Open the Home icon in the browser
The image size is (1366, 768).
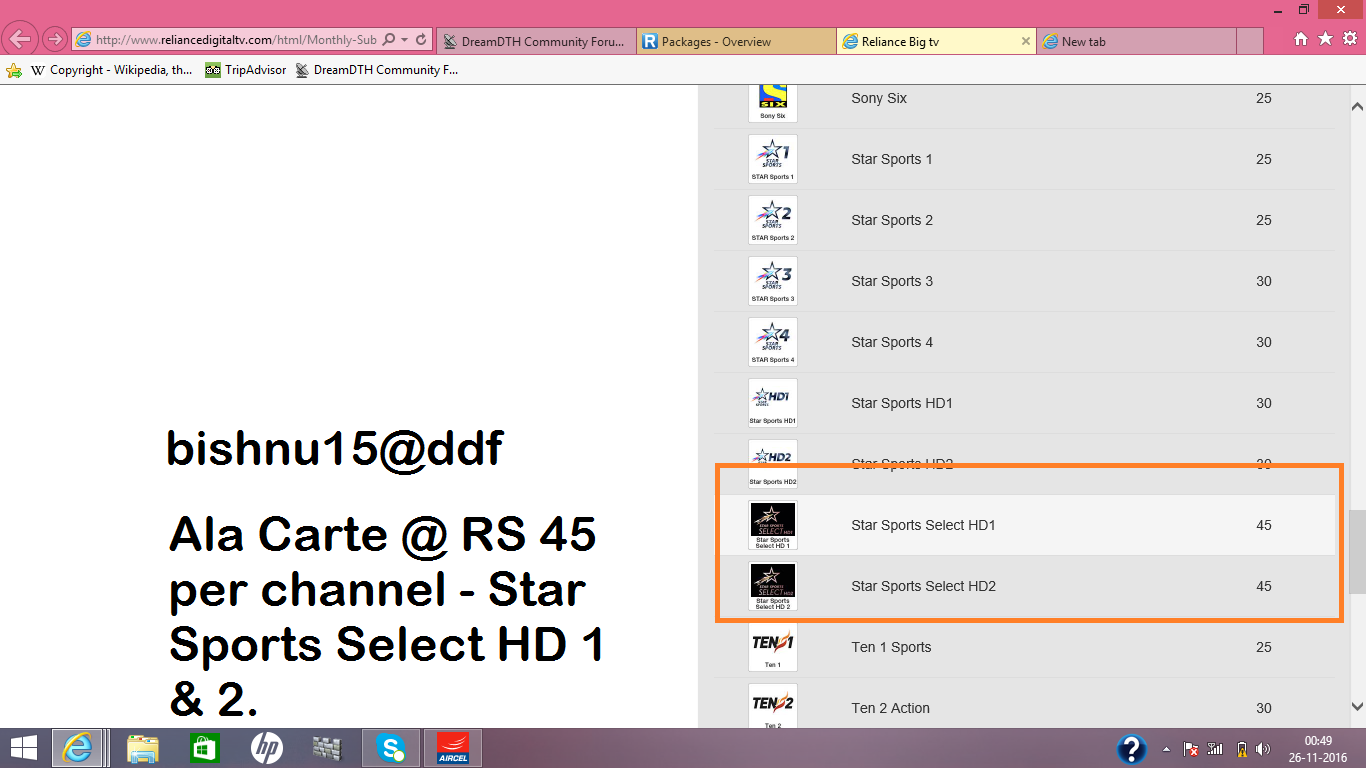point(1301,39)
